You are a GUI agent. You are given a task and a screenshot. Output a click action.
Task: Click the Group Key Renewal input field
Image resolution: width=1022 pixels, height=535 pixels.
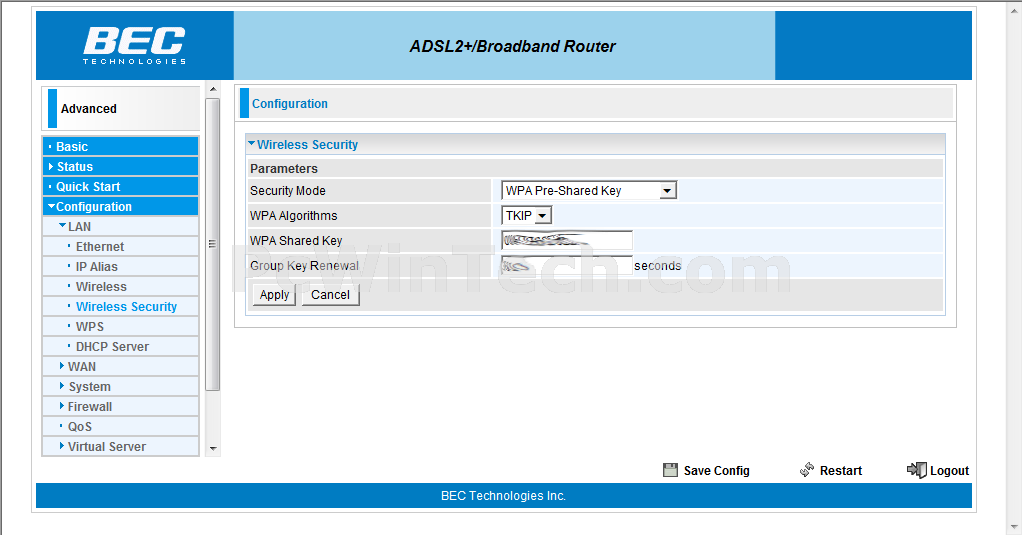click(566, 265)
